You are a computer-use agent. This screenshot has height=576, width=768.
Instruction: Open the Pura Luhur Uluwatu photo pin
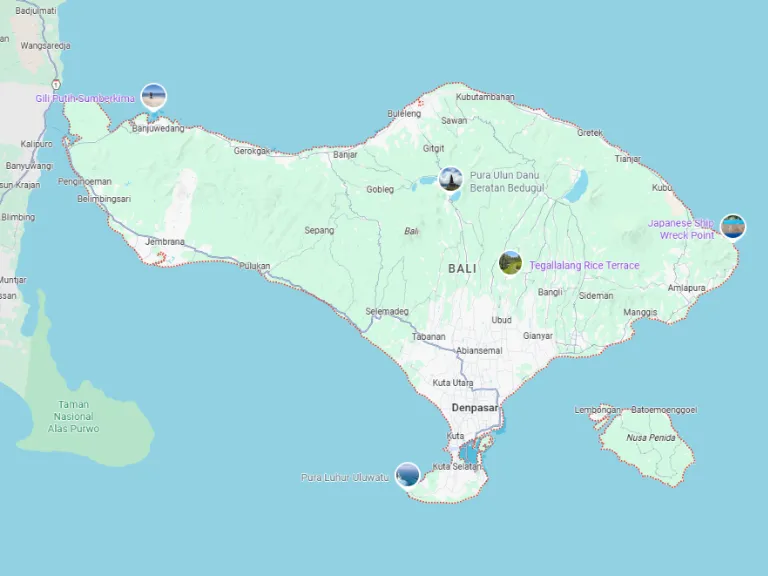[407, 475]
